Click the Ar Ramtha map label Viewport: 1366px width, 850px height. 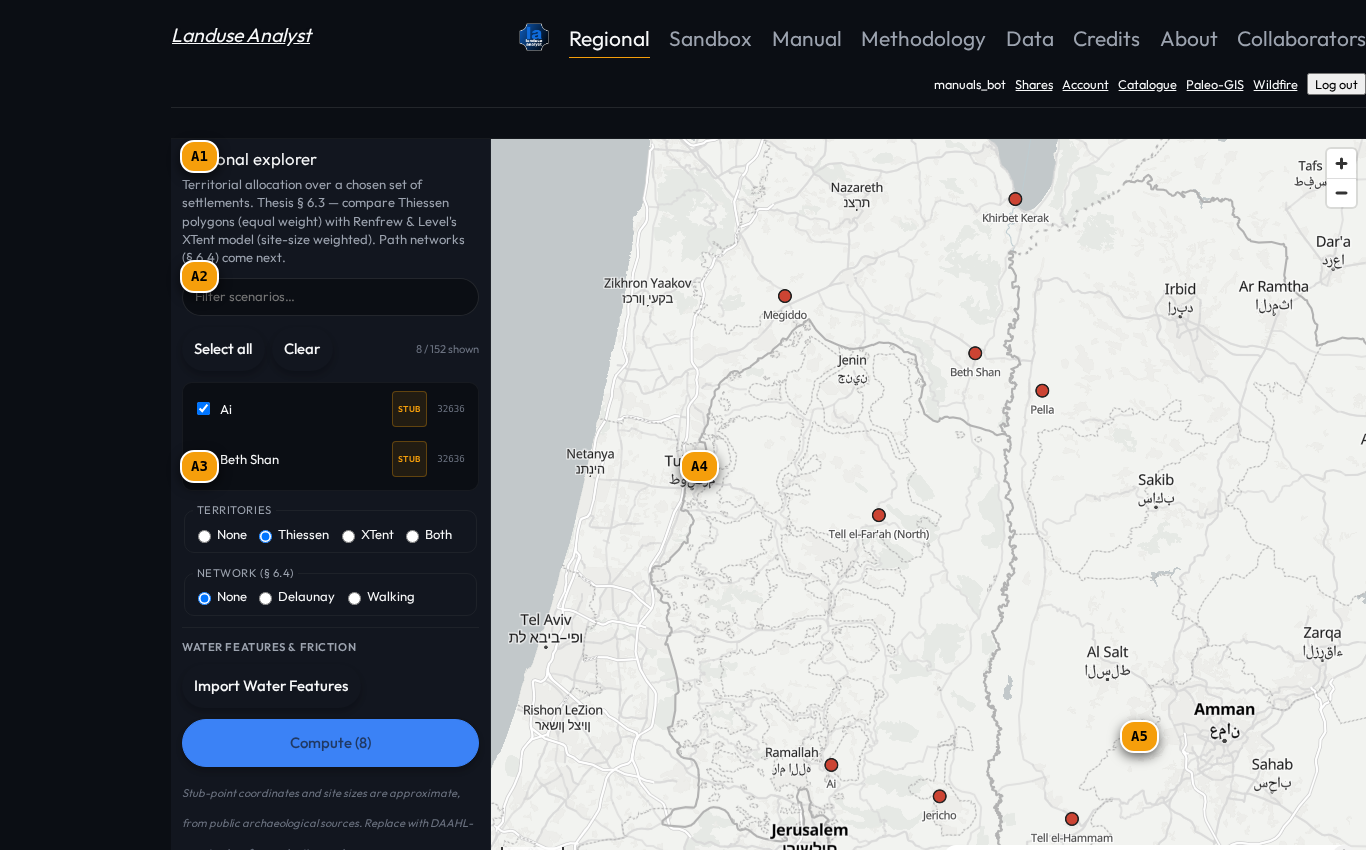pyautogui.click(x=1274, y=286)
